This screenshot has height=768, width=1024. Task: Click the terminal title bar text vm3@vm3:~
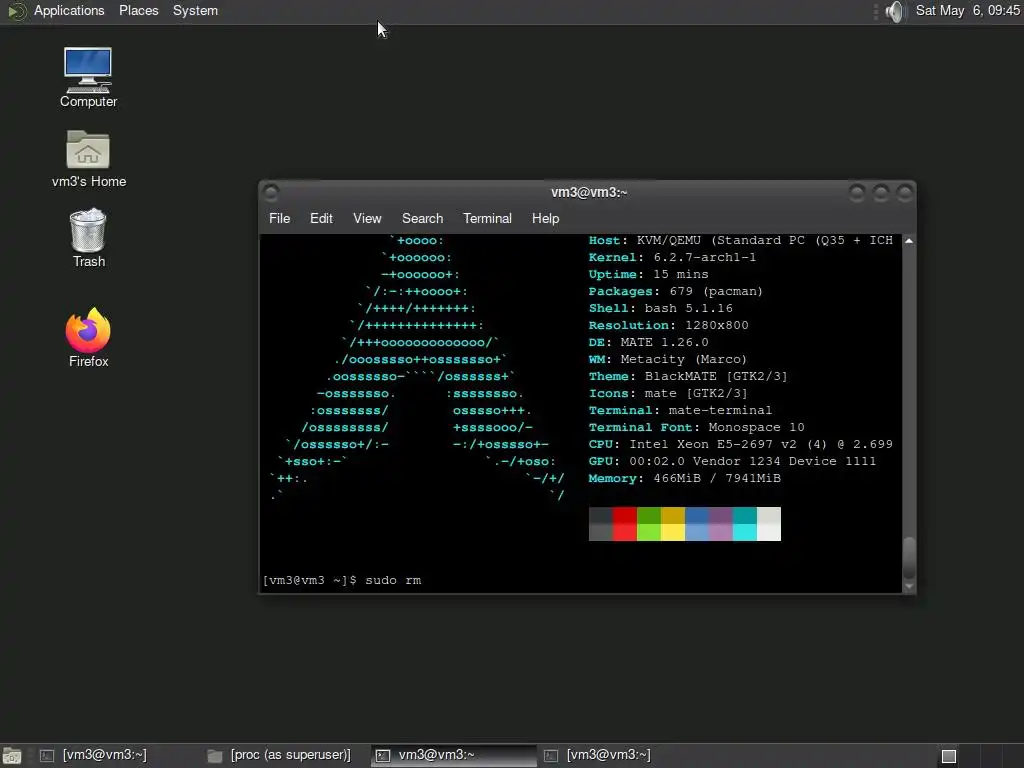point(589,192)
